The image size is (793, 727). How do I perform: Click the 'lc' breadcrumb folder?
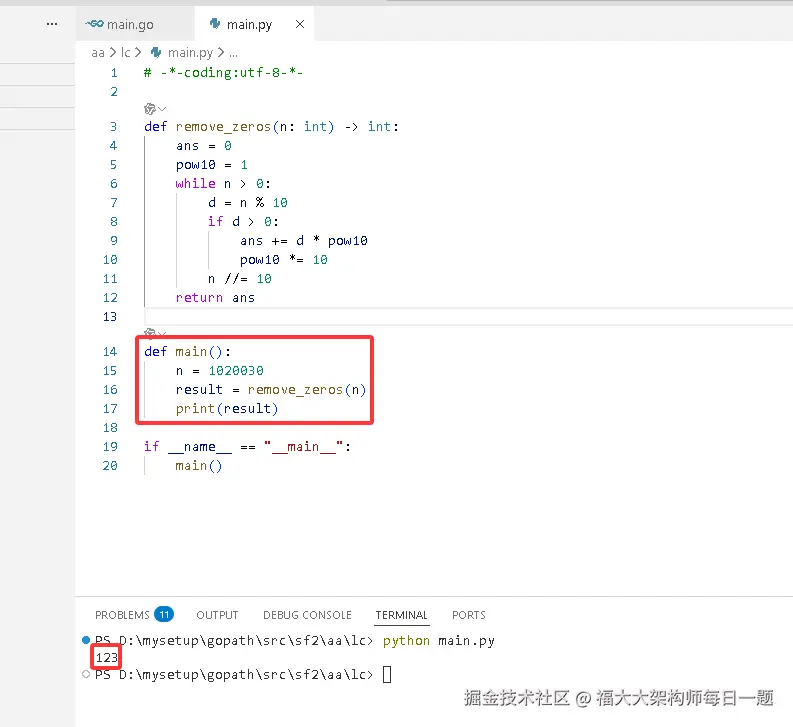coord(125,53)
